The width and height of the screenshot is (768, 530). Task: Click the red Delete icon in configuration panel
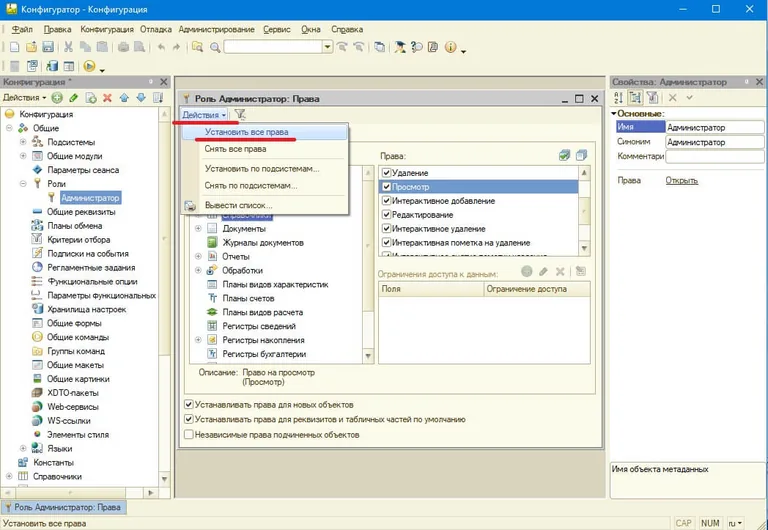[x=107, y=98]
